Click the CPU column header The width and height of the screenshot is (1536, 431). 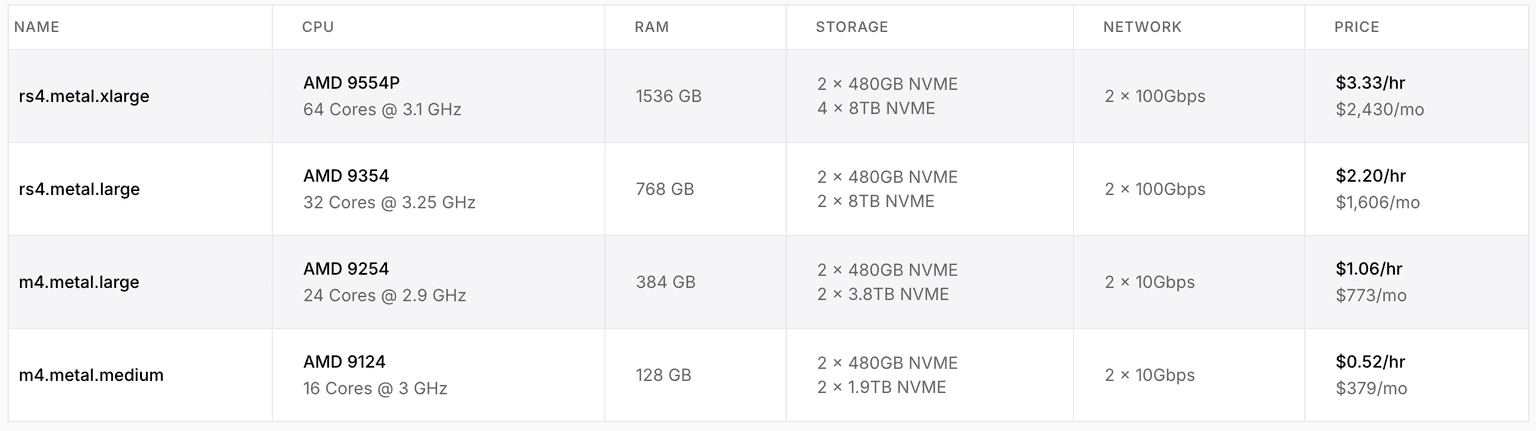point(318,27)
